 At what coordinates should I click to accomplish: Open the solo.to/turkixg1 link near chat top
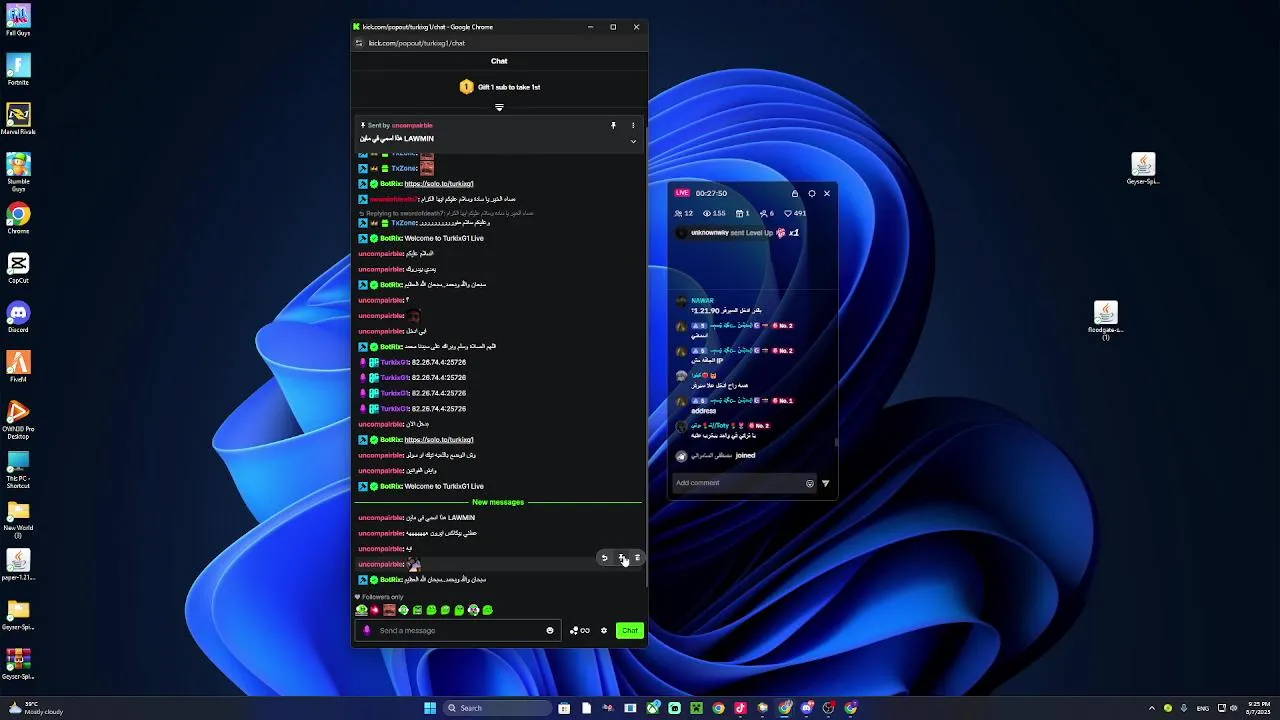click(x=439, y=184)
